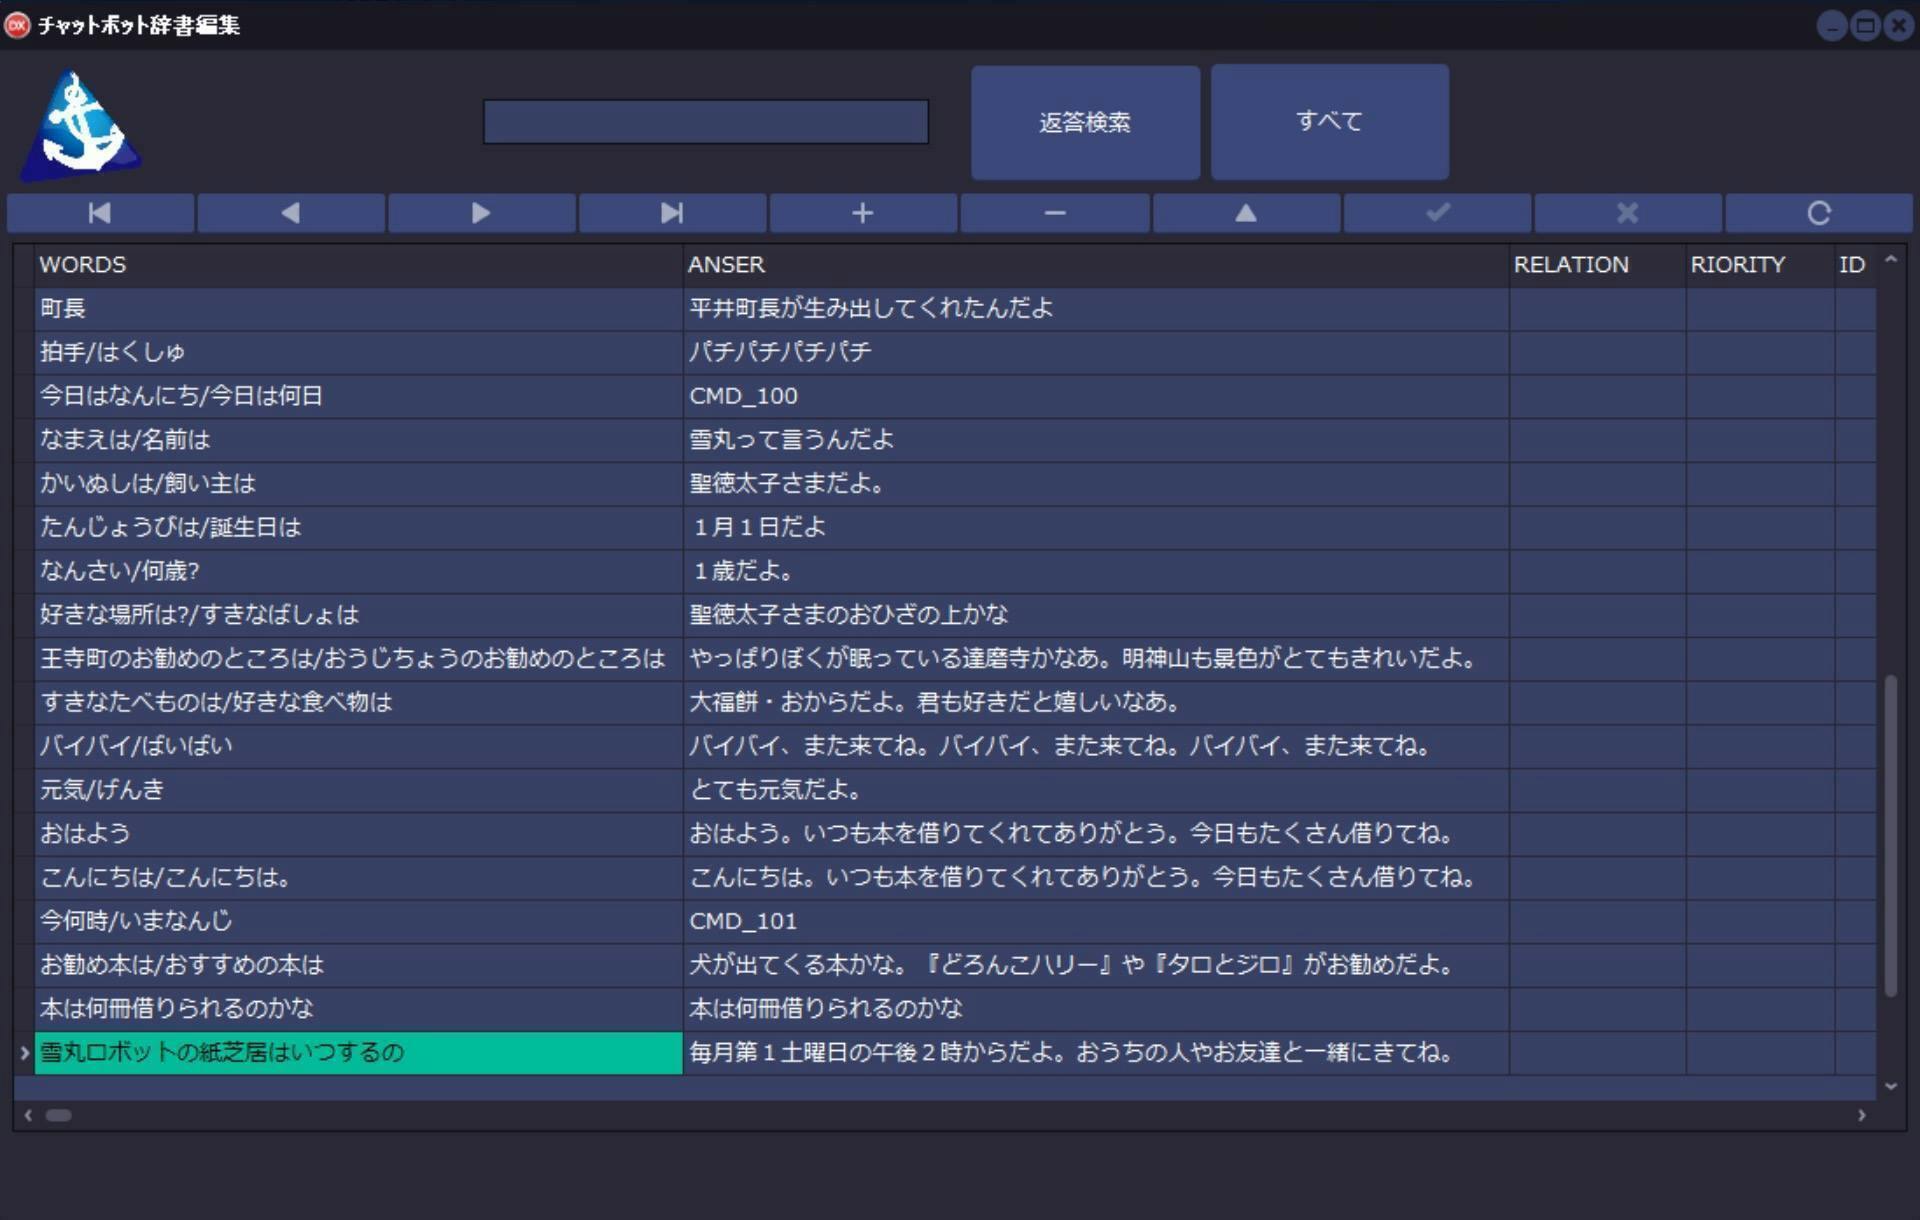Select バイバイ/ばいばい words cell
Viewport: 1920px width, 1220px height.
point(359,747)
